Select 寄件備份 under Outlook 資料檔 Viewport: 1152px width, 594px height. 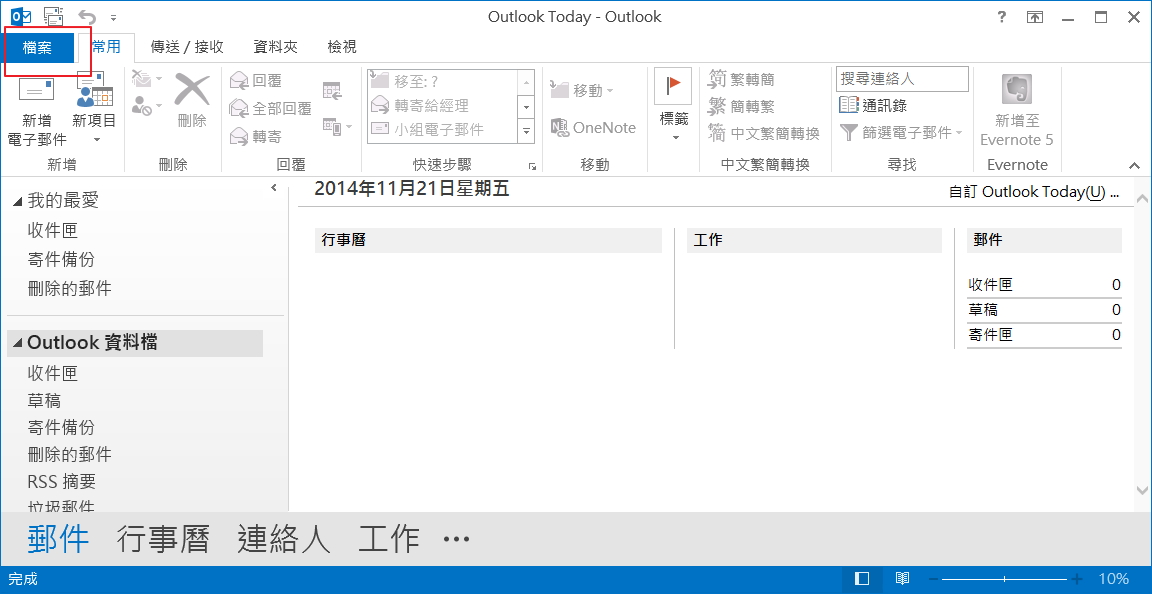tap(61, 428)
